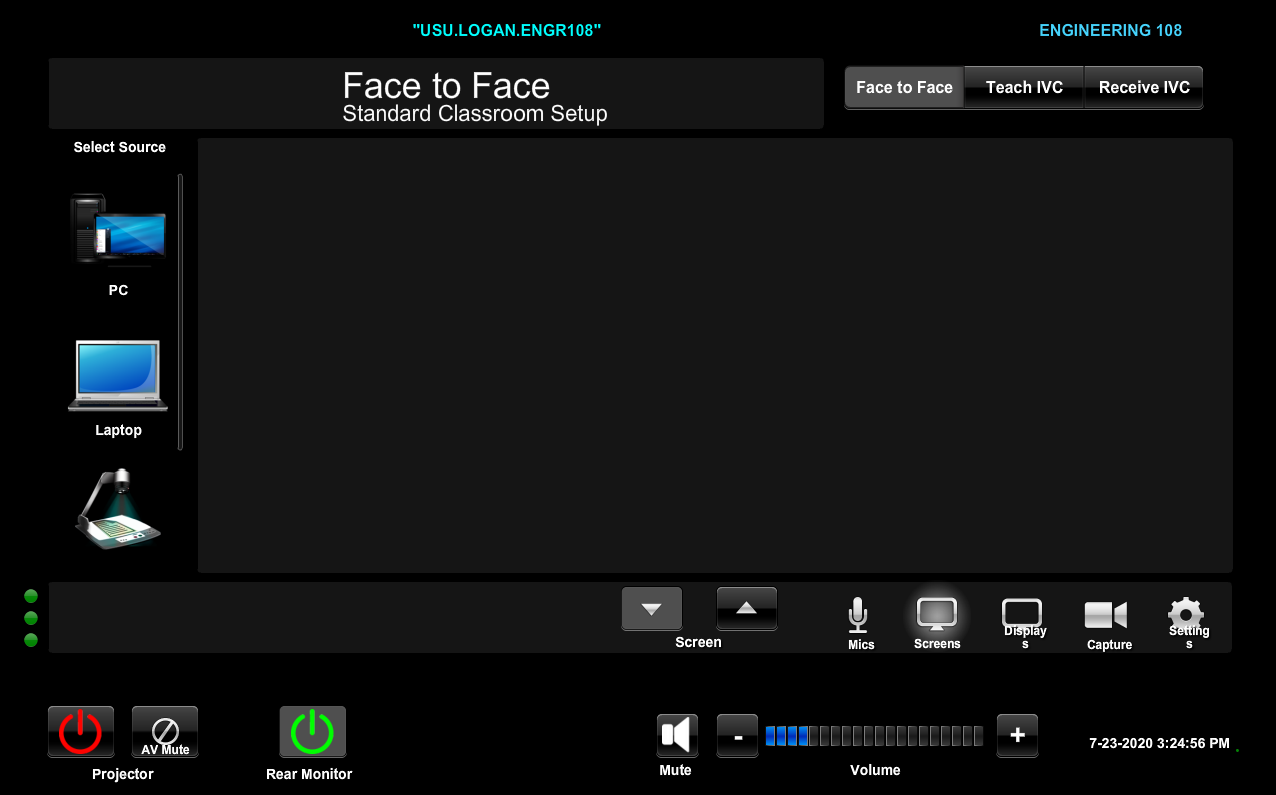Lower the projection screen

point(651,608)
